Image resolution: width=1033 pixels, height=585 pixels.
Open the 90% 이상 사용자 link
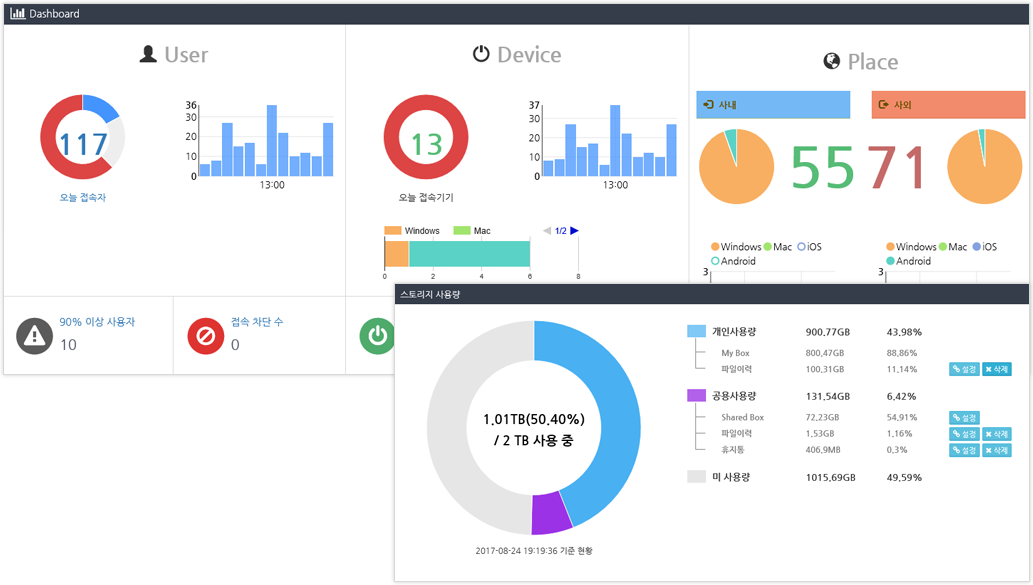tap(97, 322)
